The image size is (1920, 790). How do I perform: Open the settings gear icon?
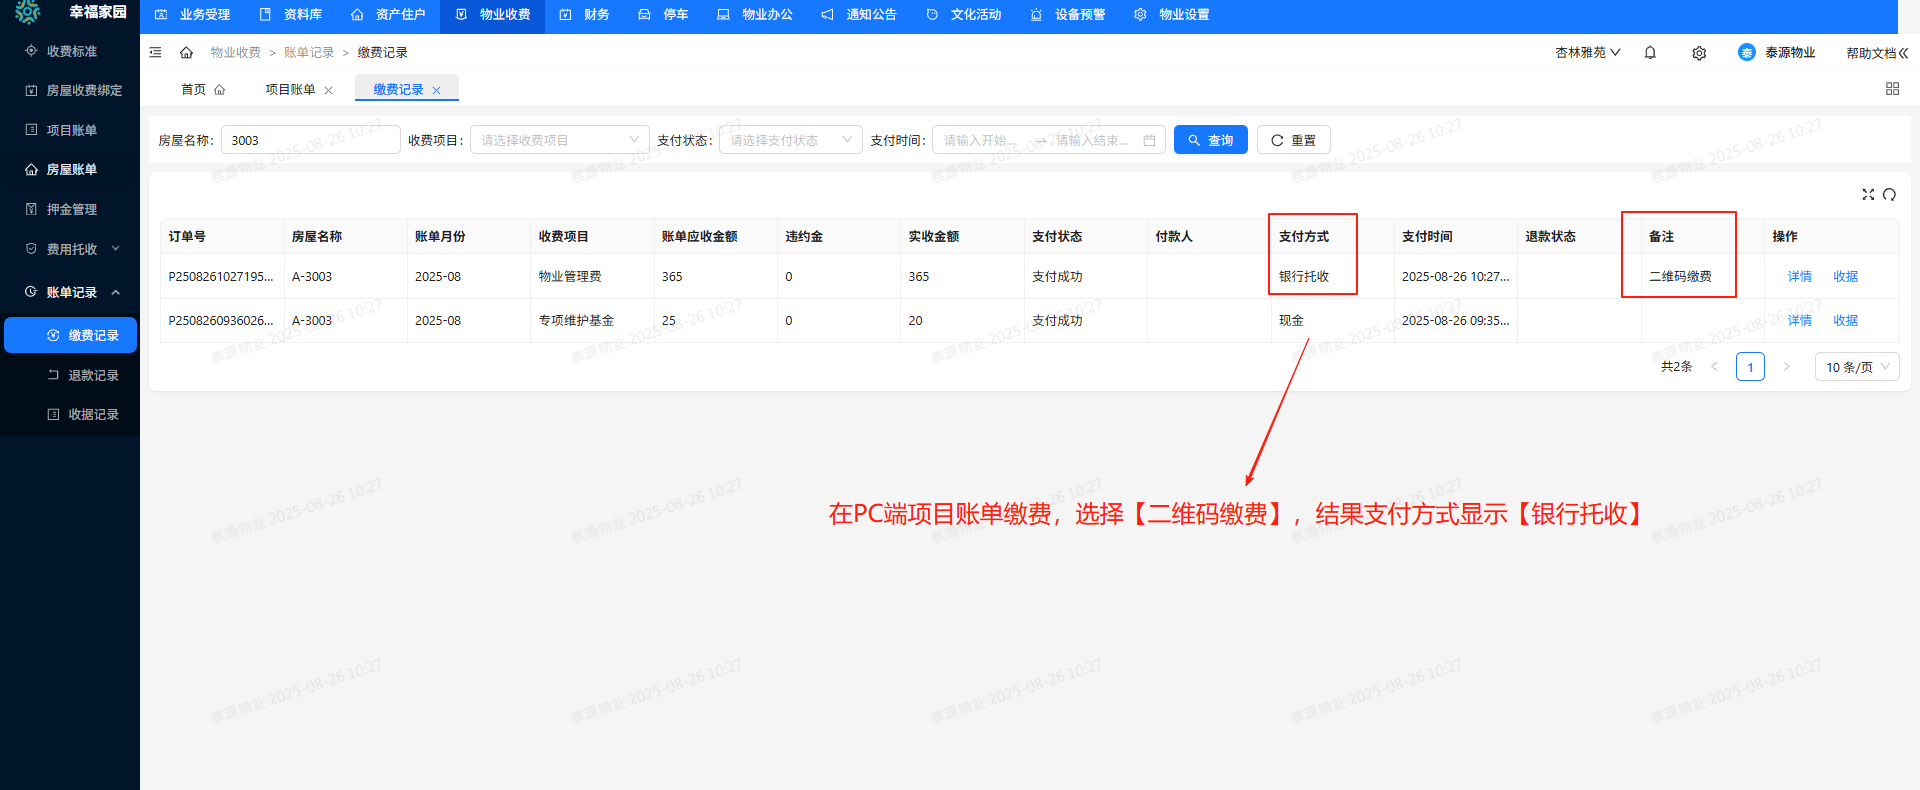pyautogui.click(x=1699, y=53)
